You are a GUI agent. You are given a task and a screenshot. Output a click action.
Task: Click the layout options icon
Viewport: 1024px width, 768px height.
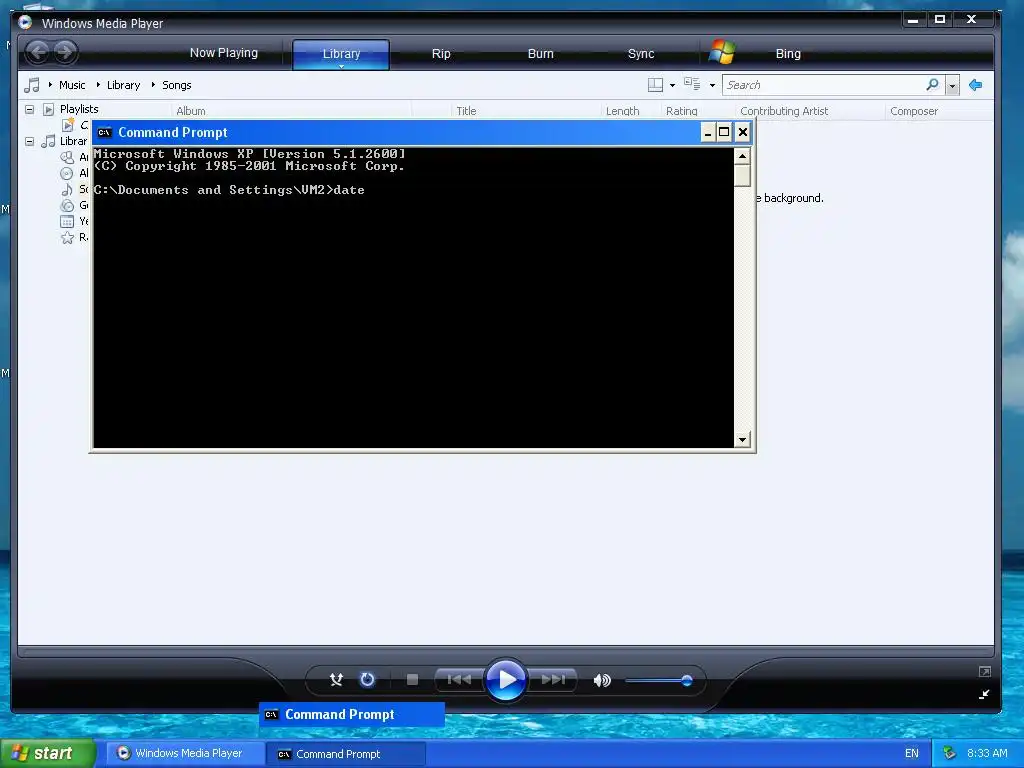(x=655, y=85)
